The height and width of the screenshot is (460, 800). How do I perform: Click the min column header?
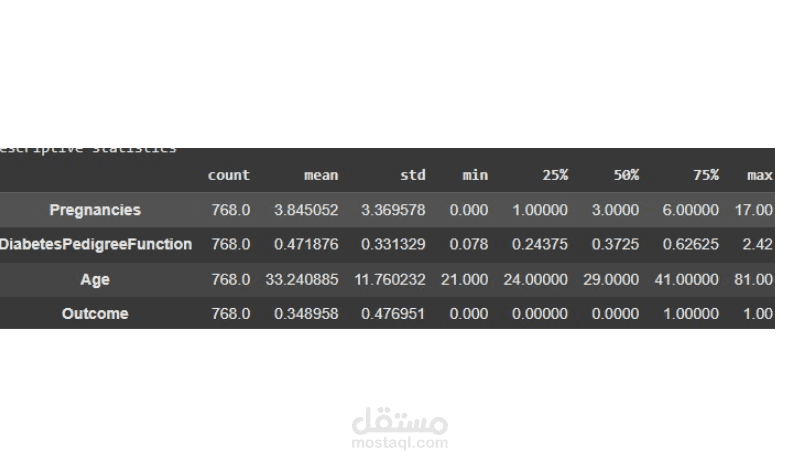(x=475, y=175)
